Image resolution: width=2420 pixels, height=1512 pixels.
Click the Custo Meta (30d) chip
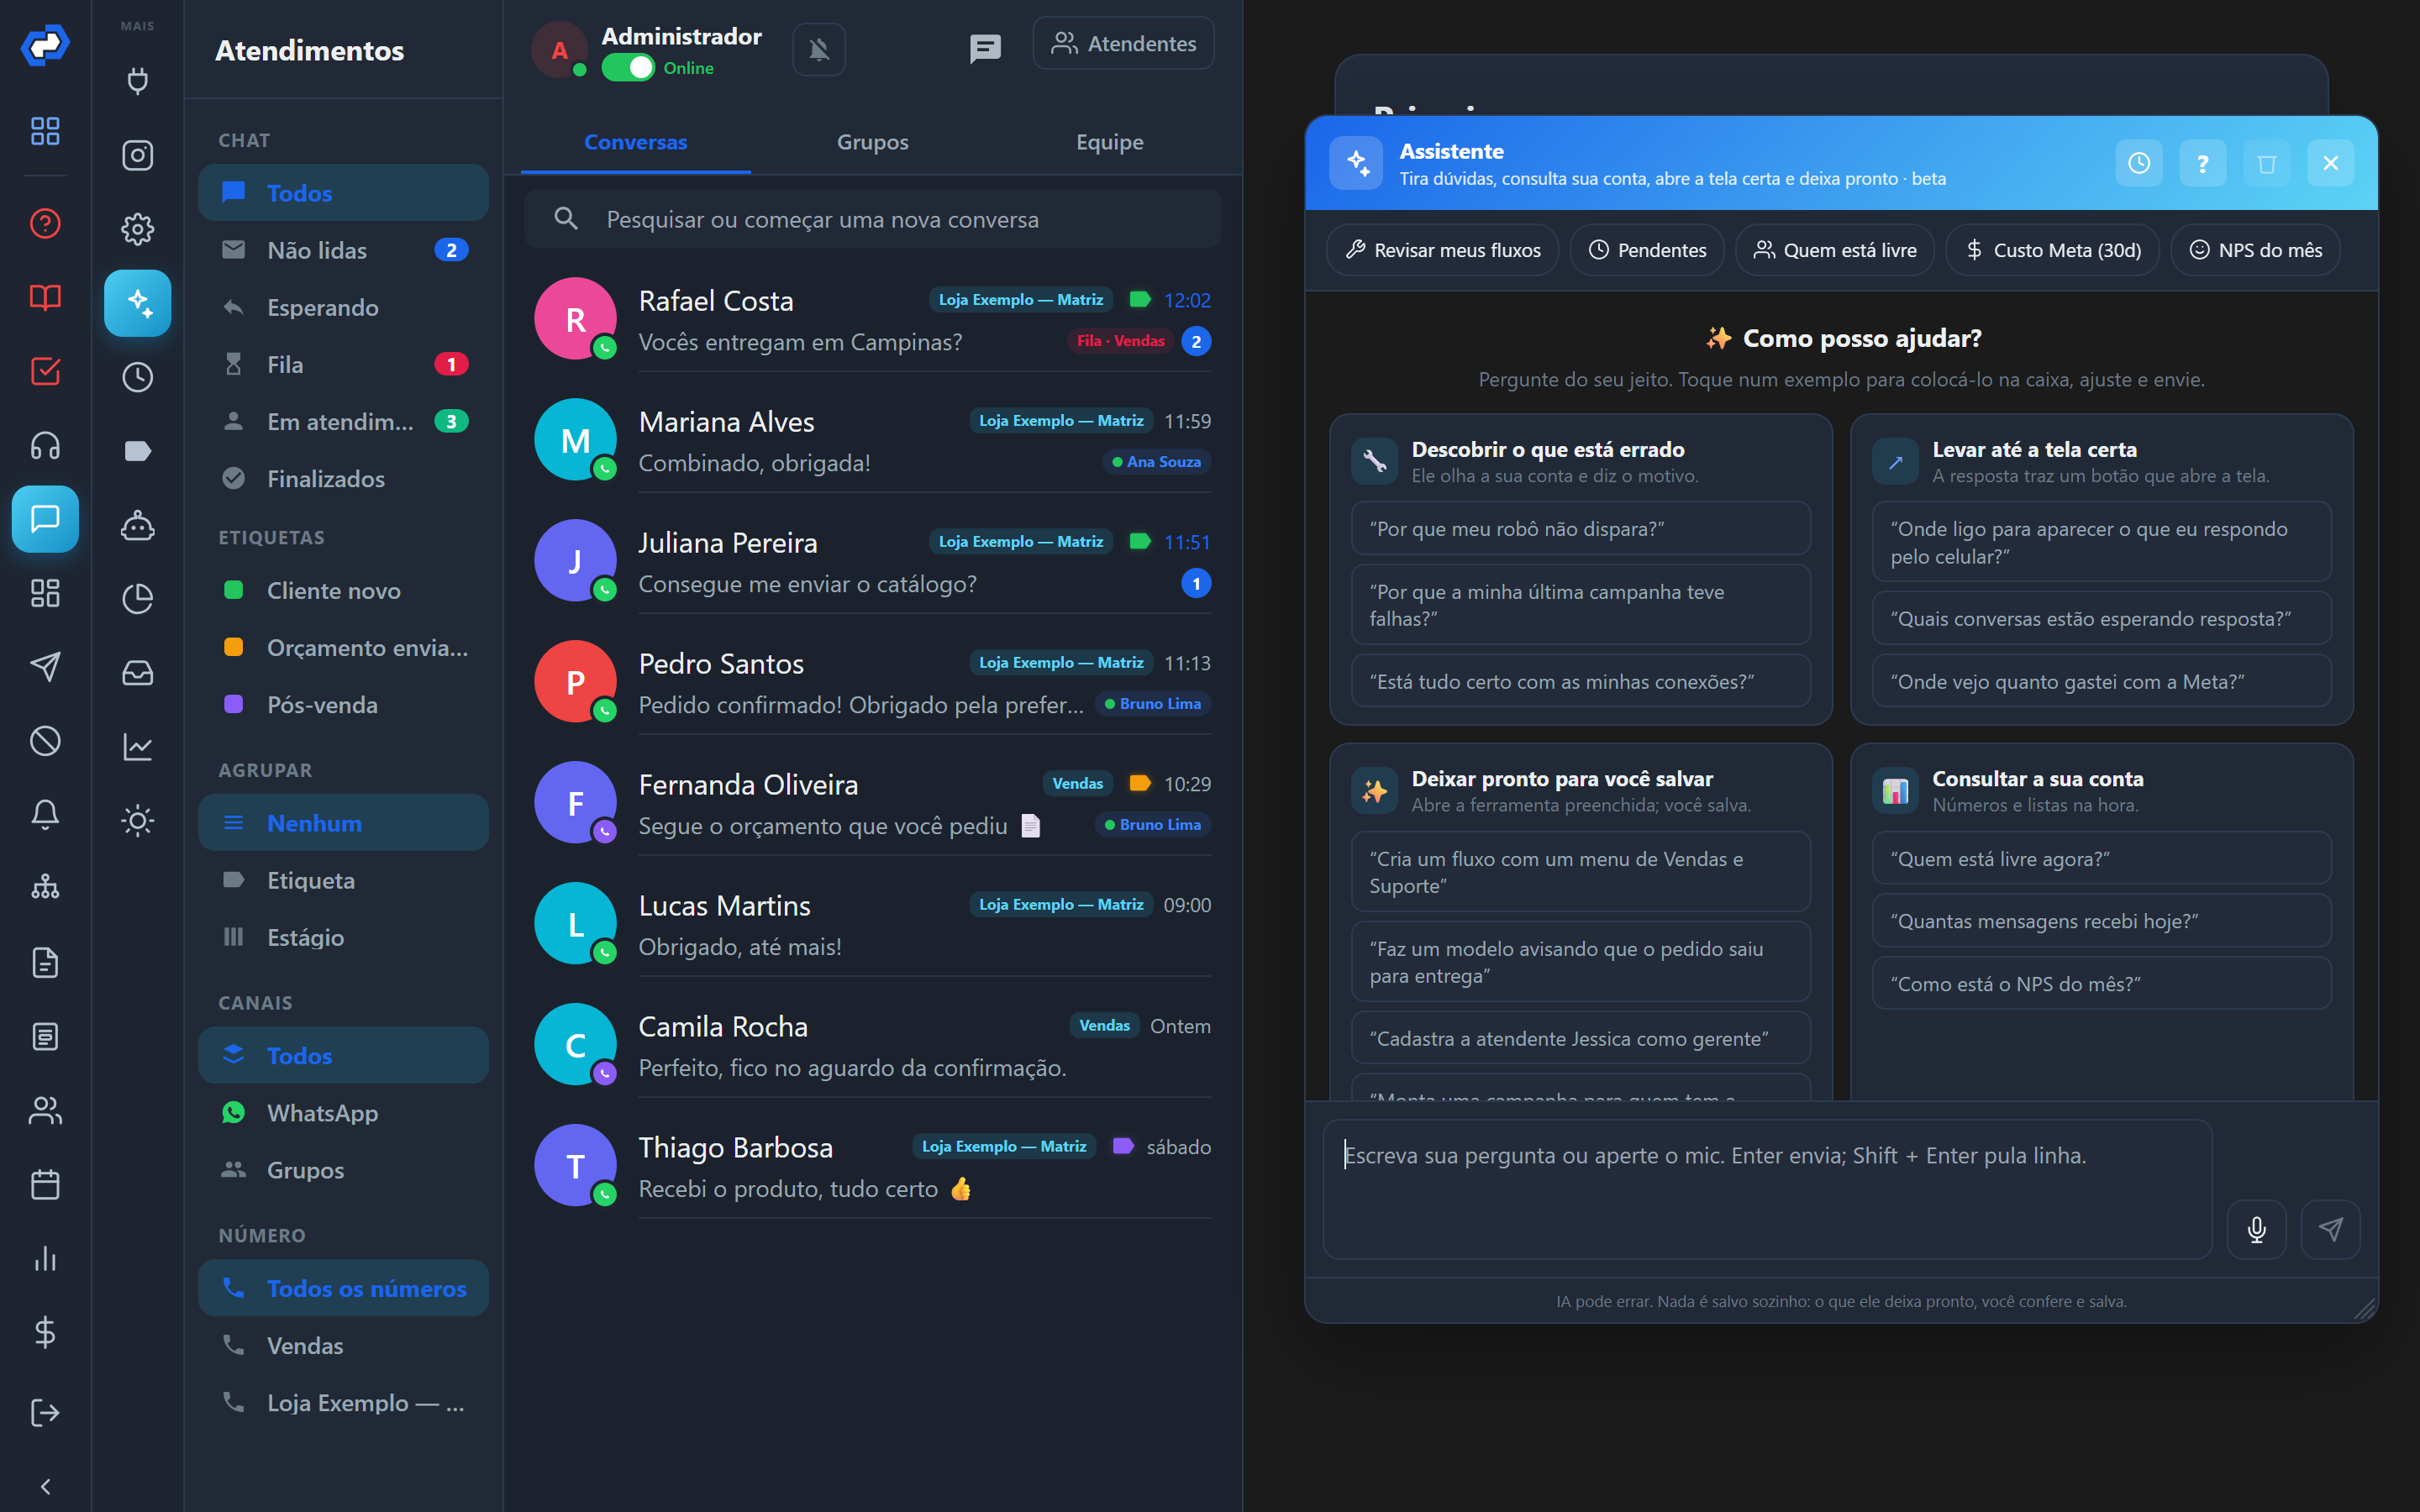(x=2052, y=250)
